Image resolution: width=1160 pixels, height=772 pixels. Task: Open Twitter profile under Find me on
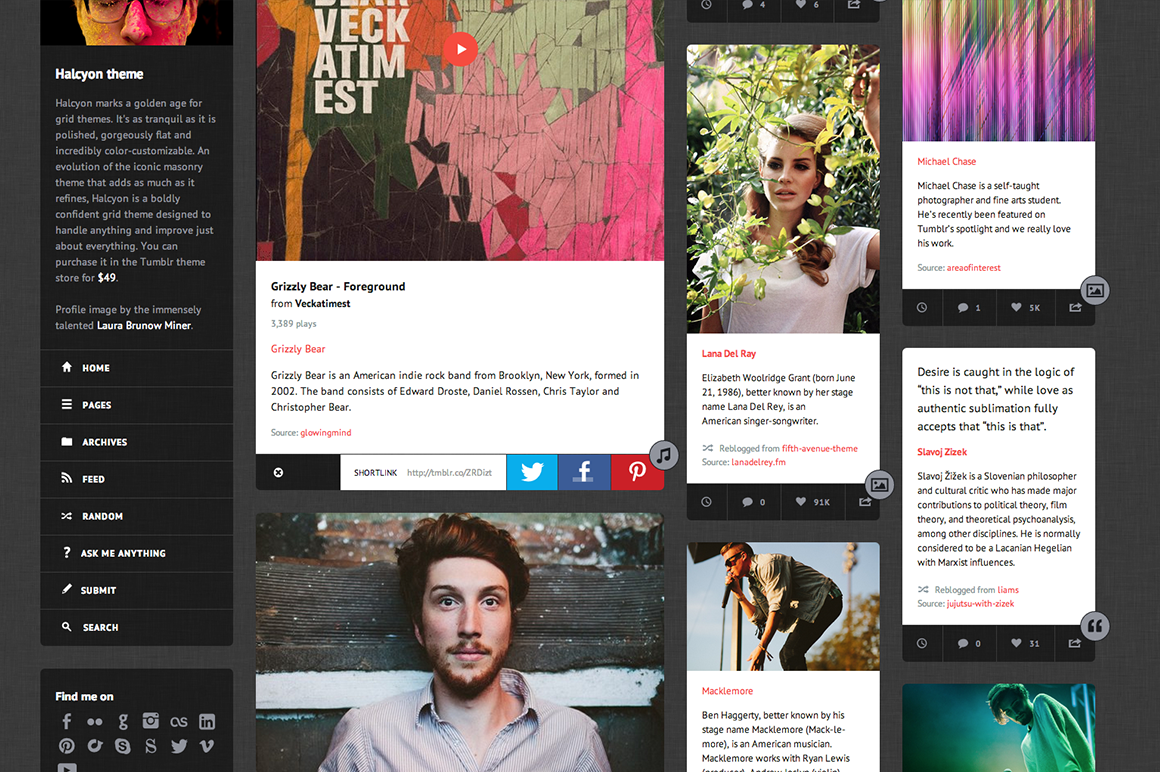179,746
